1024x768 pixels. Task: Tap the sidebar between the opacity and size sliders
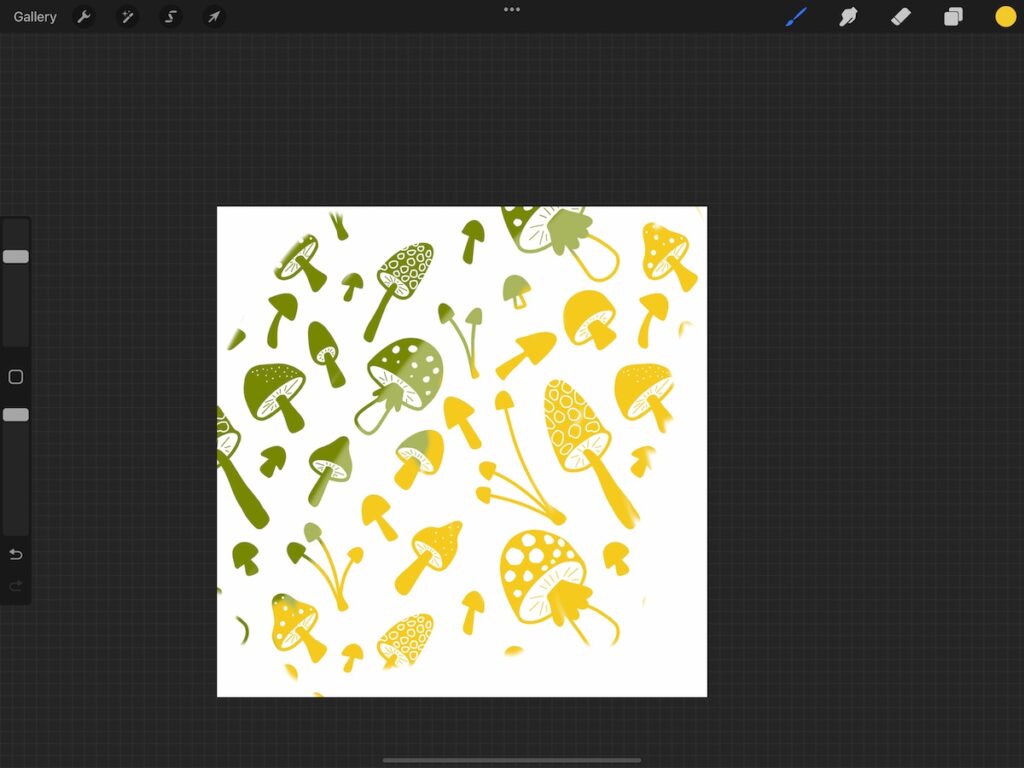tap(15, 377)
